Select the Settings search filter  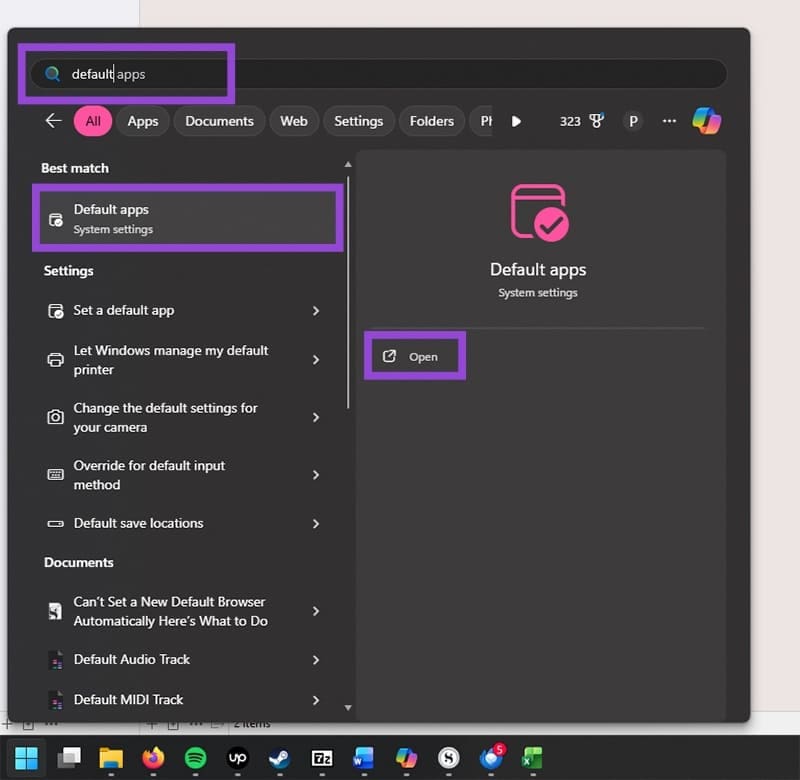point(358,120)
